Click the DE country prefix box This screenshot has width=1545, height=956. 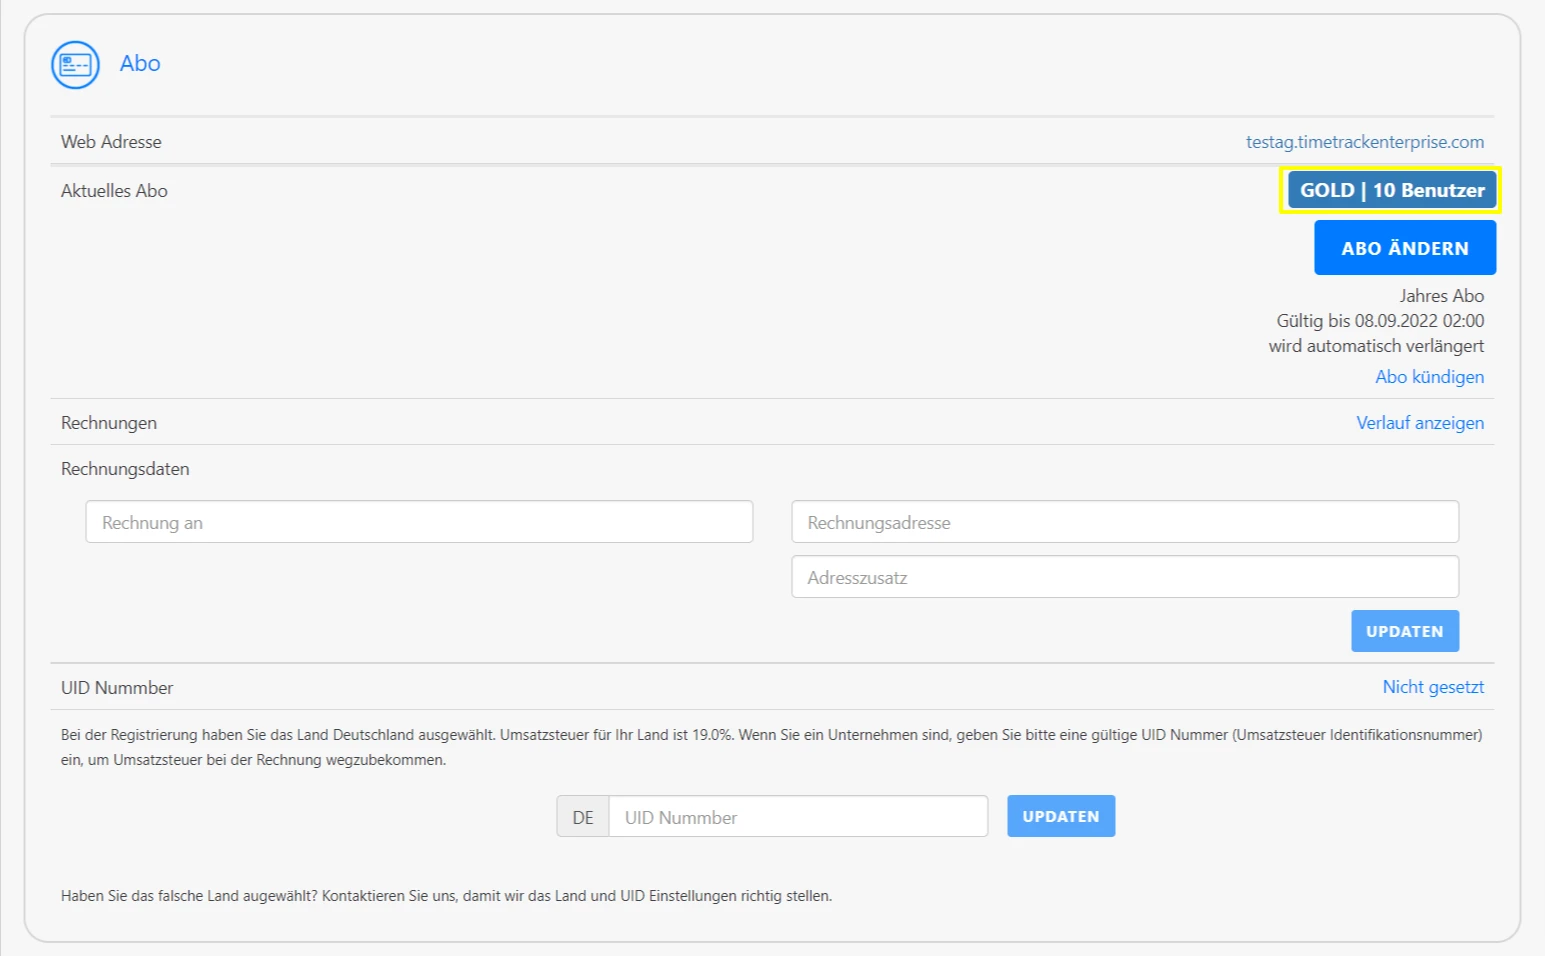click(583, 817)
